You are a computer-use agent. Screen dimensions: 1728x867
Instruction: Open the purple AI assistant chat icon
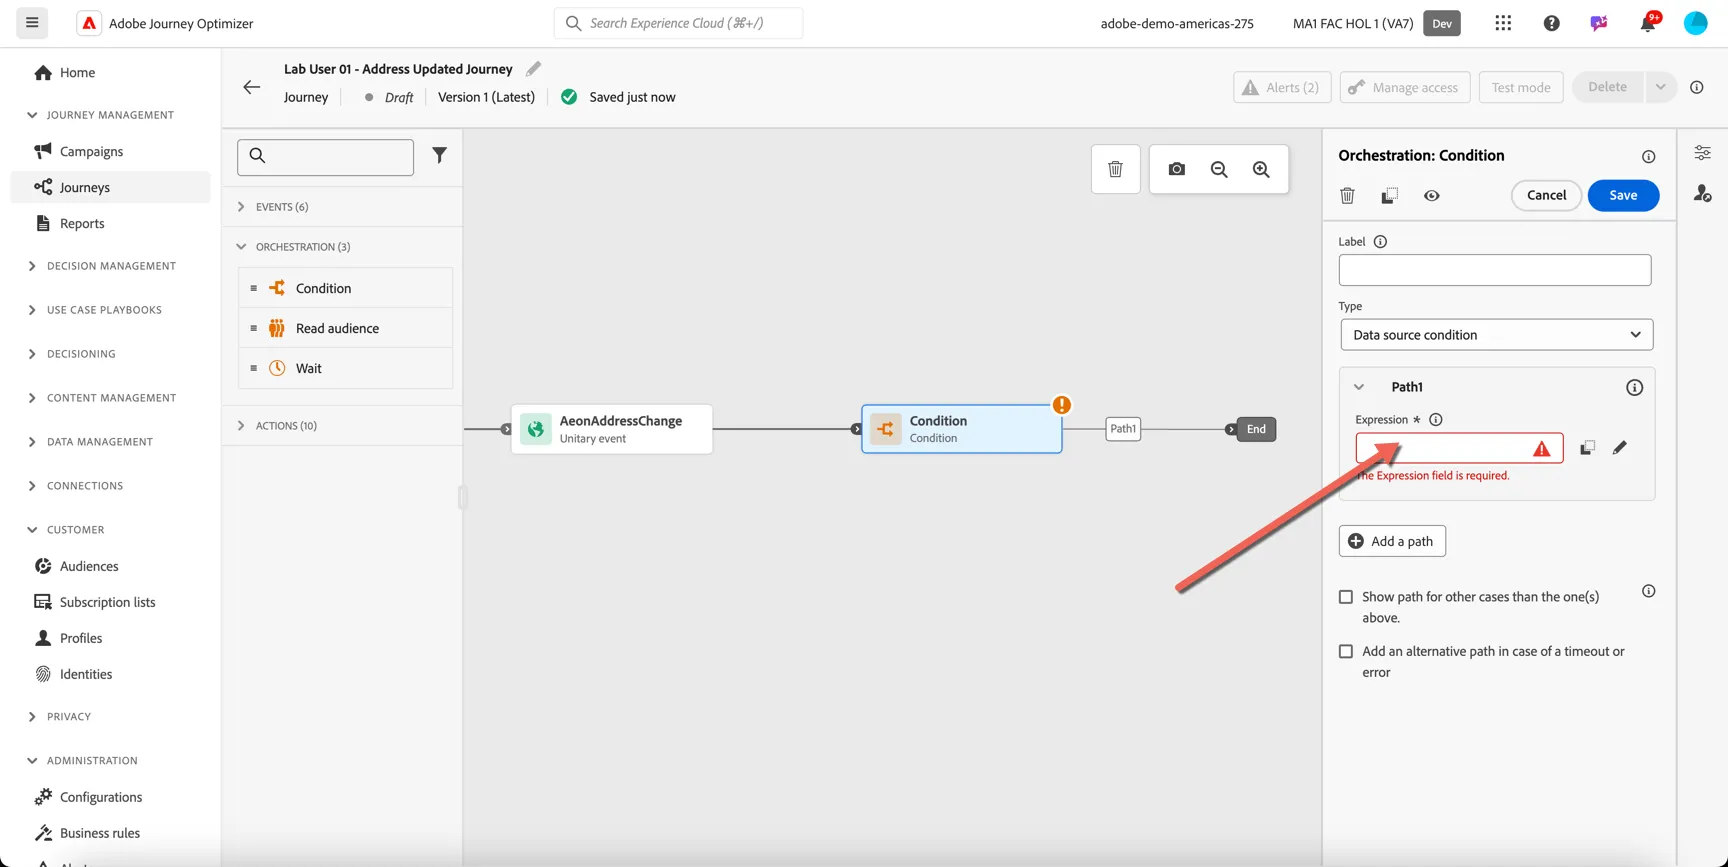point(1599,23)
